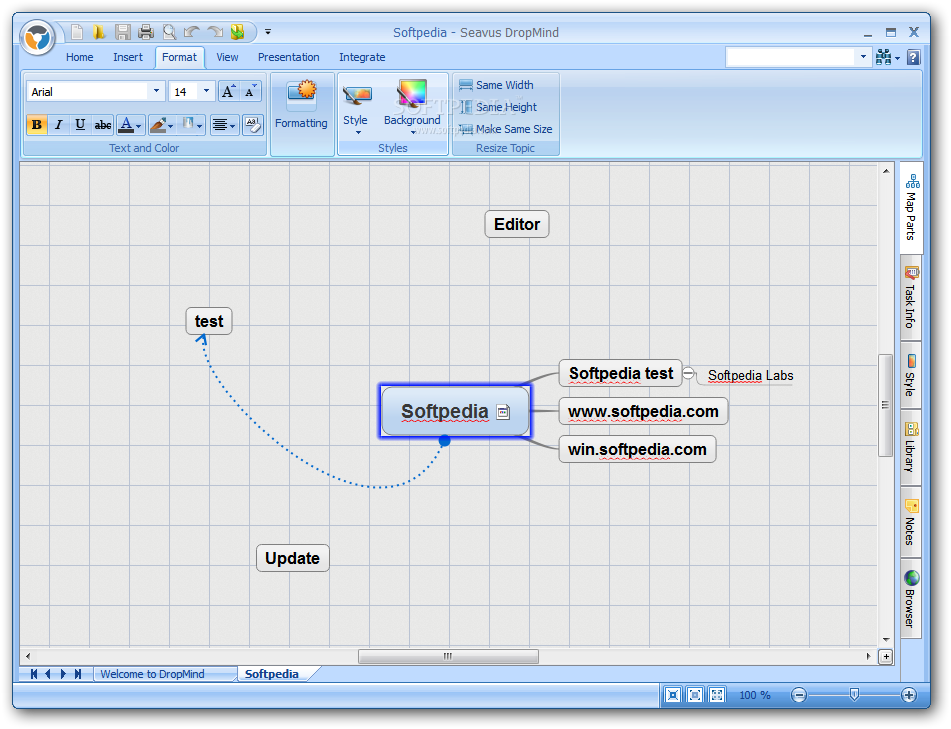This screenshot has width=951, height=729.
Task: Open the fill color bucket dropdown
Action: click(x=199, y=126)
